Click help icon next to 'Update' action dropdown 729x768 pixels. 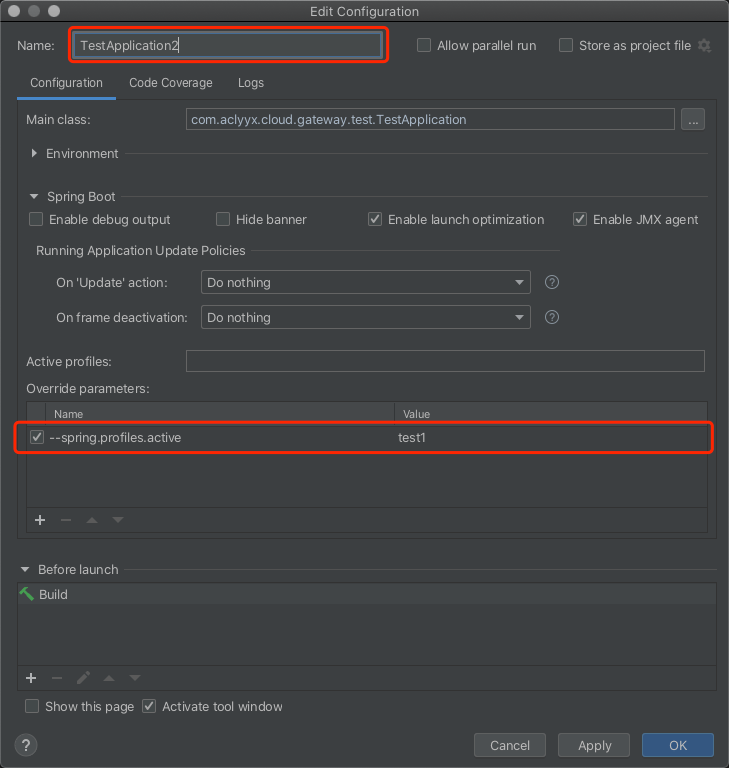[x=551, y=283]
